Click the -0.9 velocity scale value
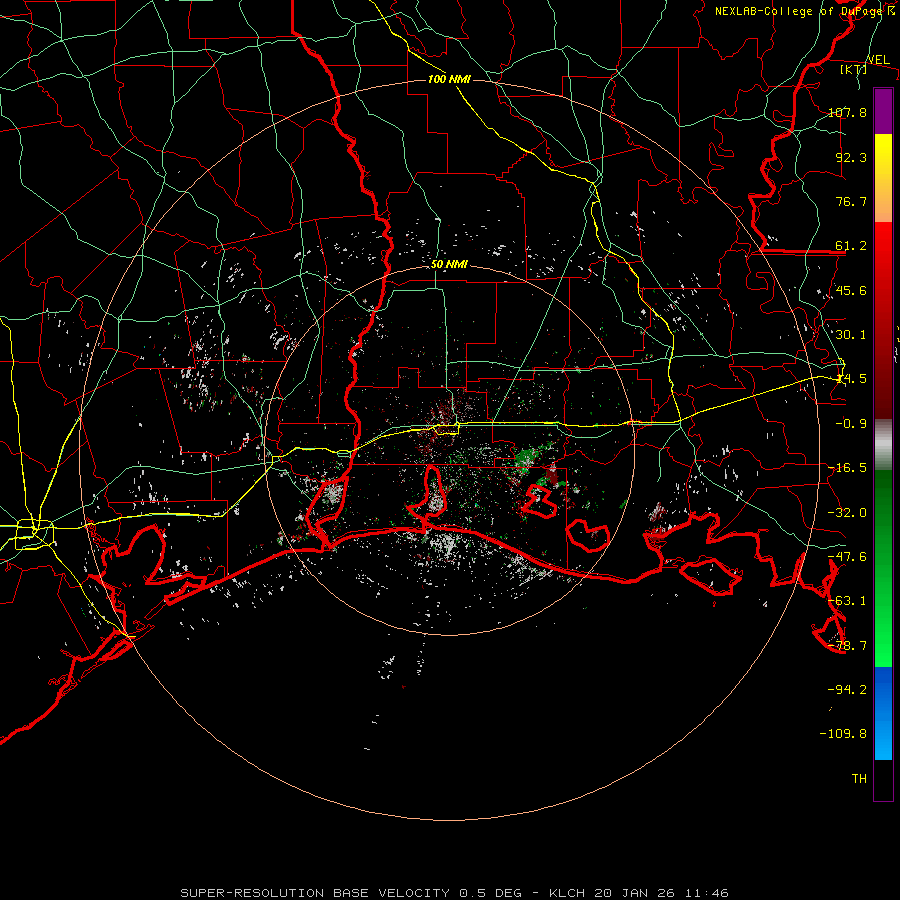This screenshot has height=900, width=900. 851,424
